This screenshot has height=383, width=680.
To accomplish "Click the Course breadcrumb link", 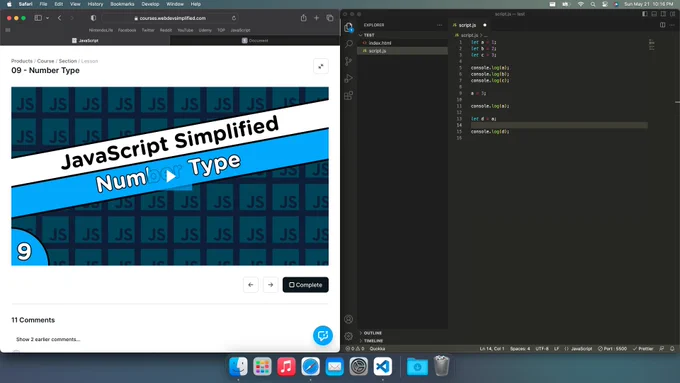I will pos(46,61).
